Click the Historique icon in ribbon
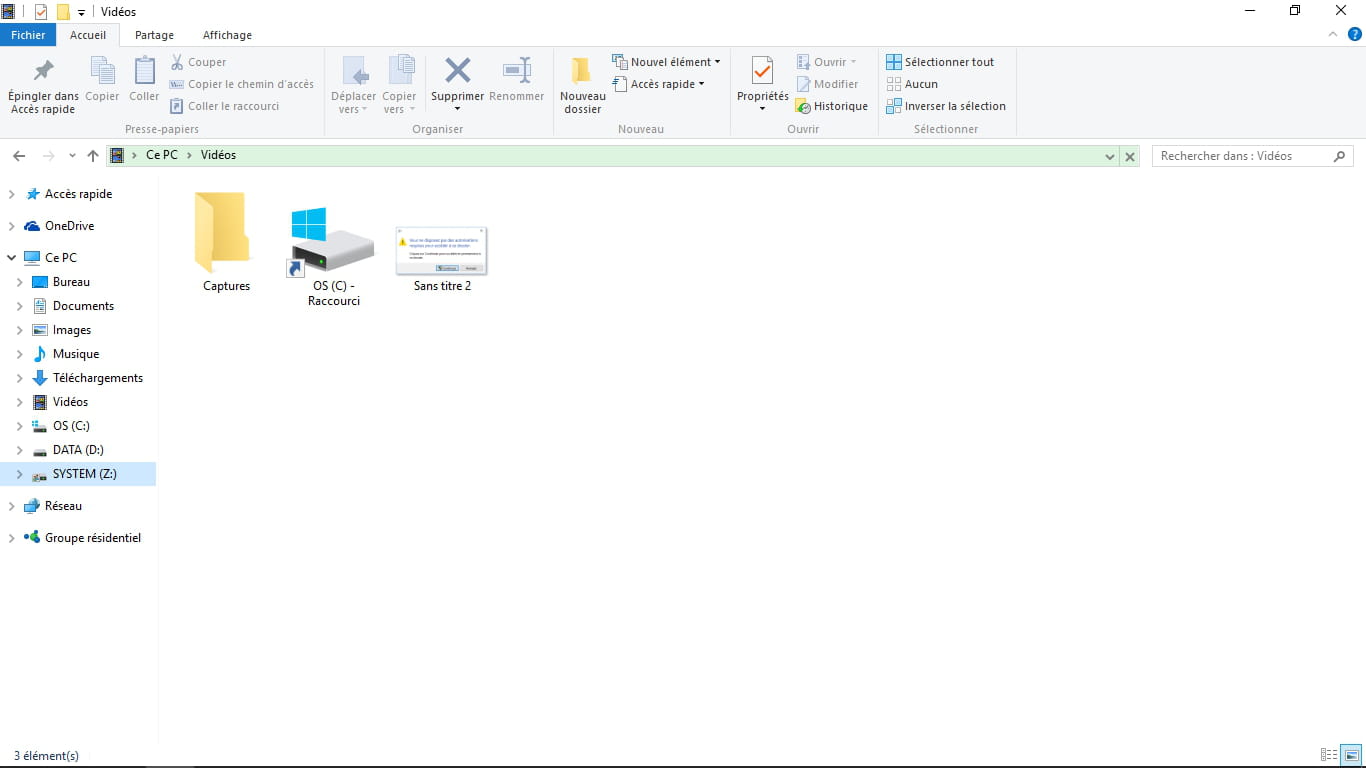 [x=803, y=106]
